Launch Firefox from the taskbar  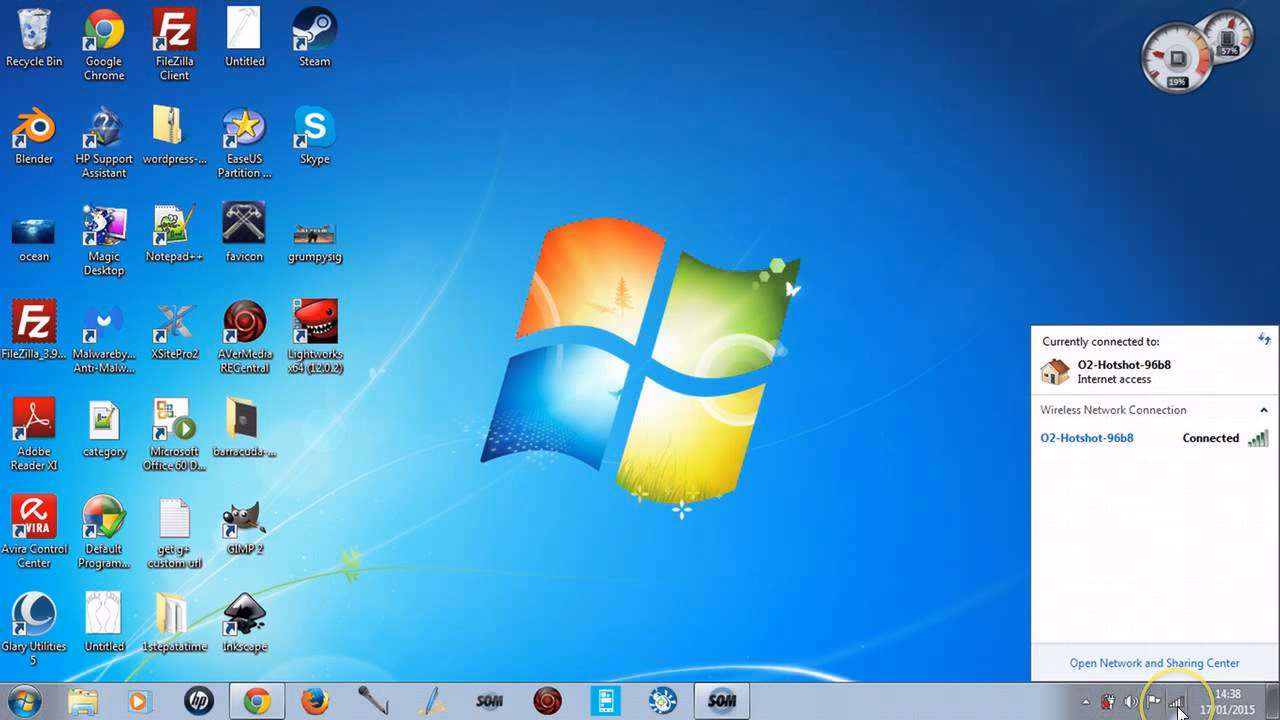pyautogui.click(x=317, y=700)
